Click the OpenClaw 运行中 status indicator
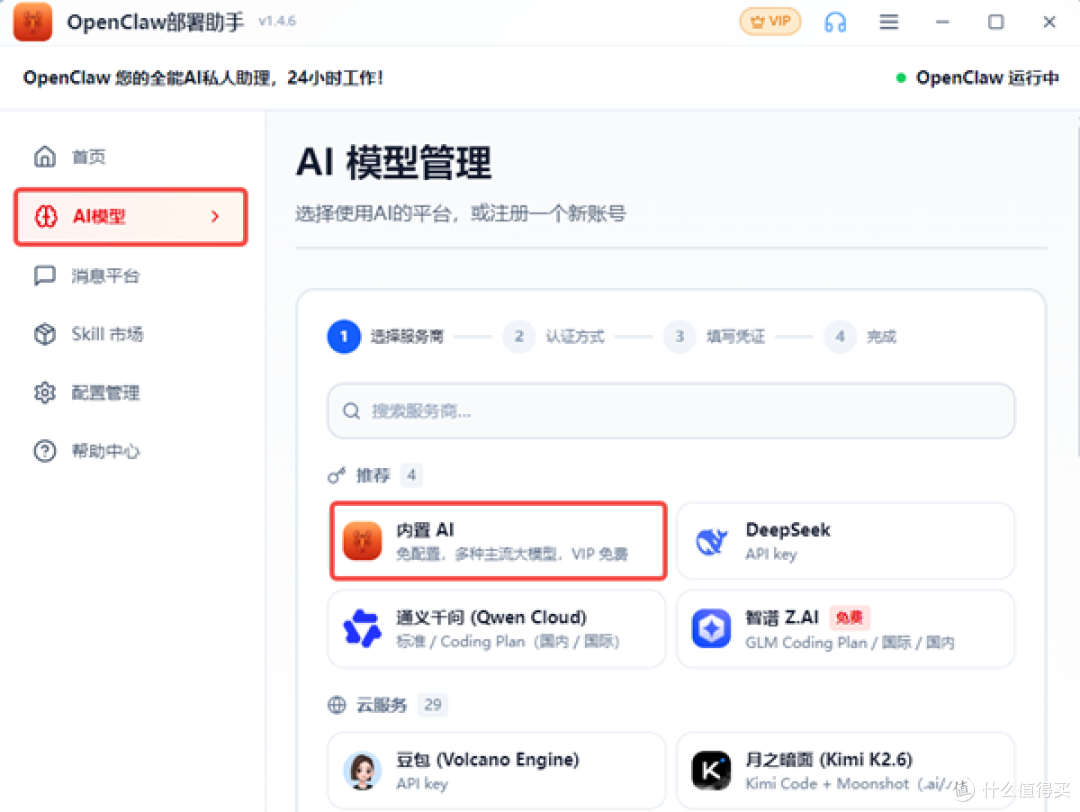The height and width of the screenshot is (812, 1080). point(977,78)
